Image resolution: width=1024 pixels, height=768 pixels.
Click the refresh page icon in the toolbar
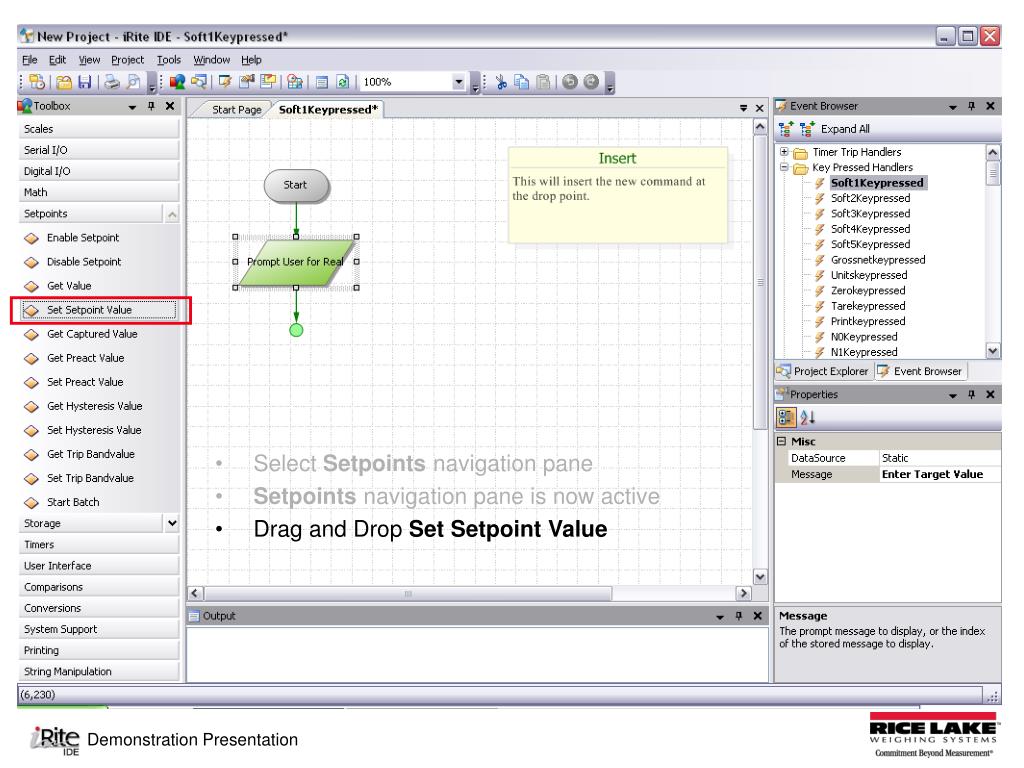point(343,82)
